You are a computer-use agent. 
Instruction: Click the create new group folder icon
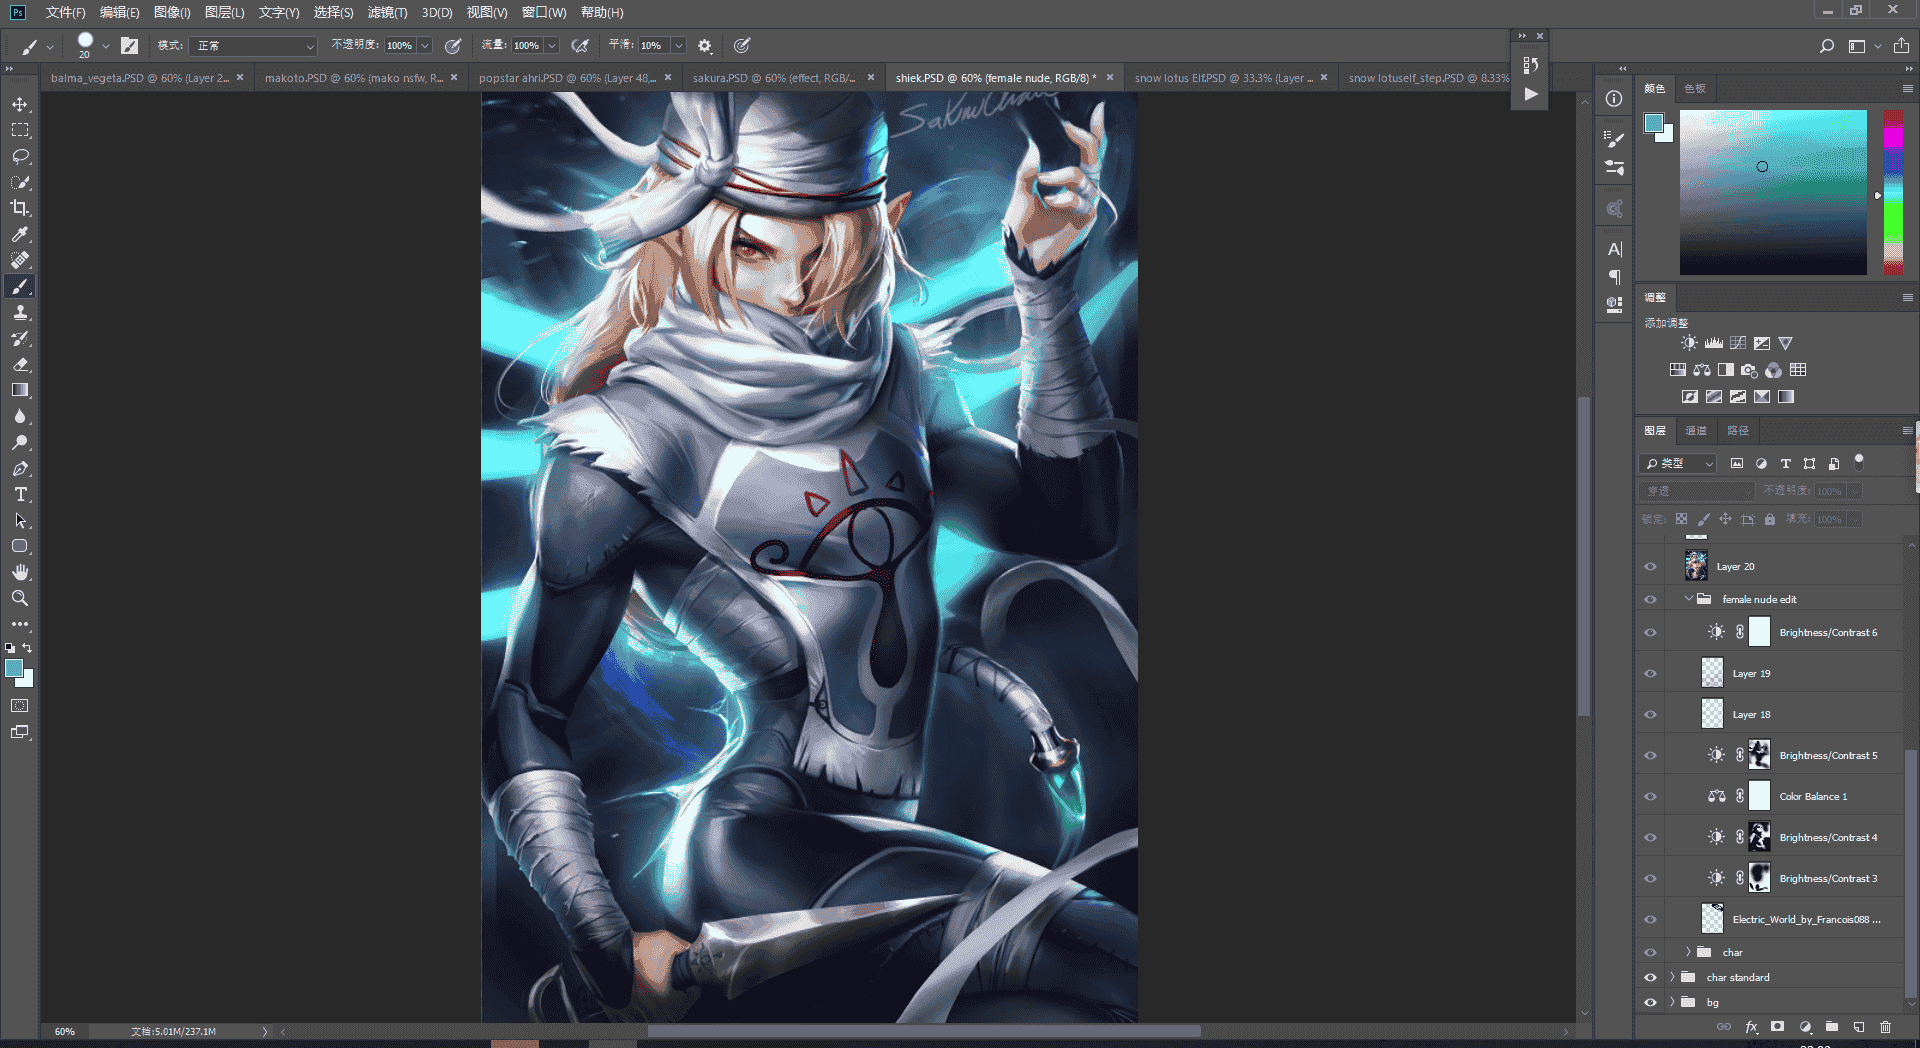tap(1831, 1027)
